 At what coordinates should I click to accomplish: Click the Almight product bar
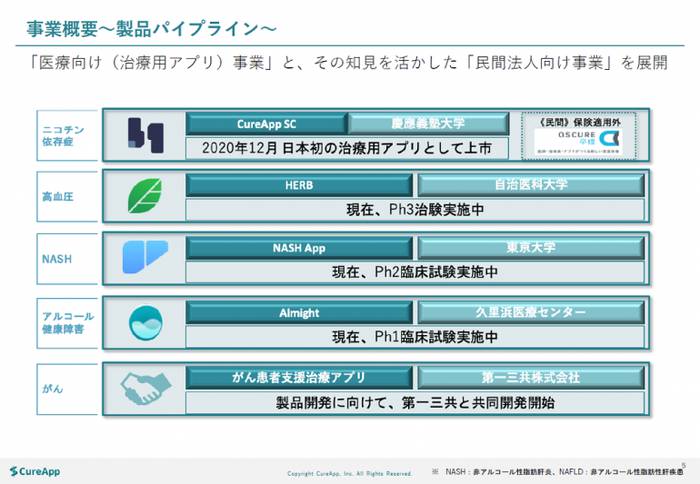[299, 313]
